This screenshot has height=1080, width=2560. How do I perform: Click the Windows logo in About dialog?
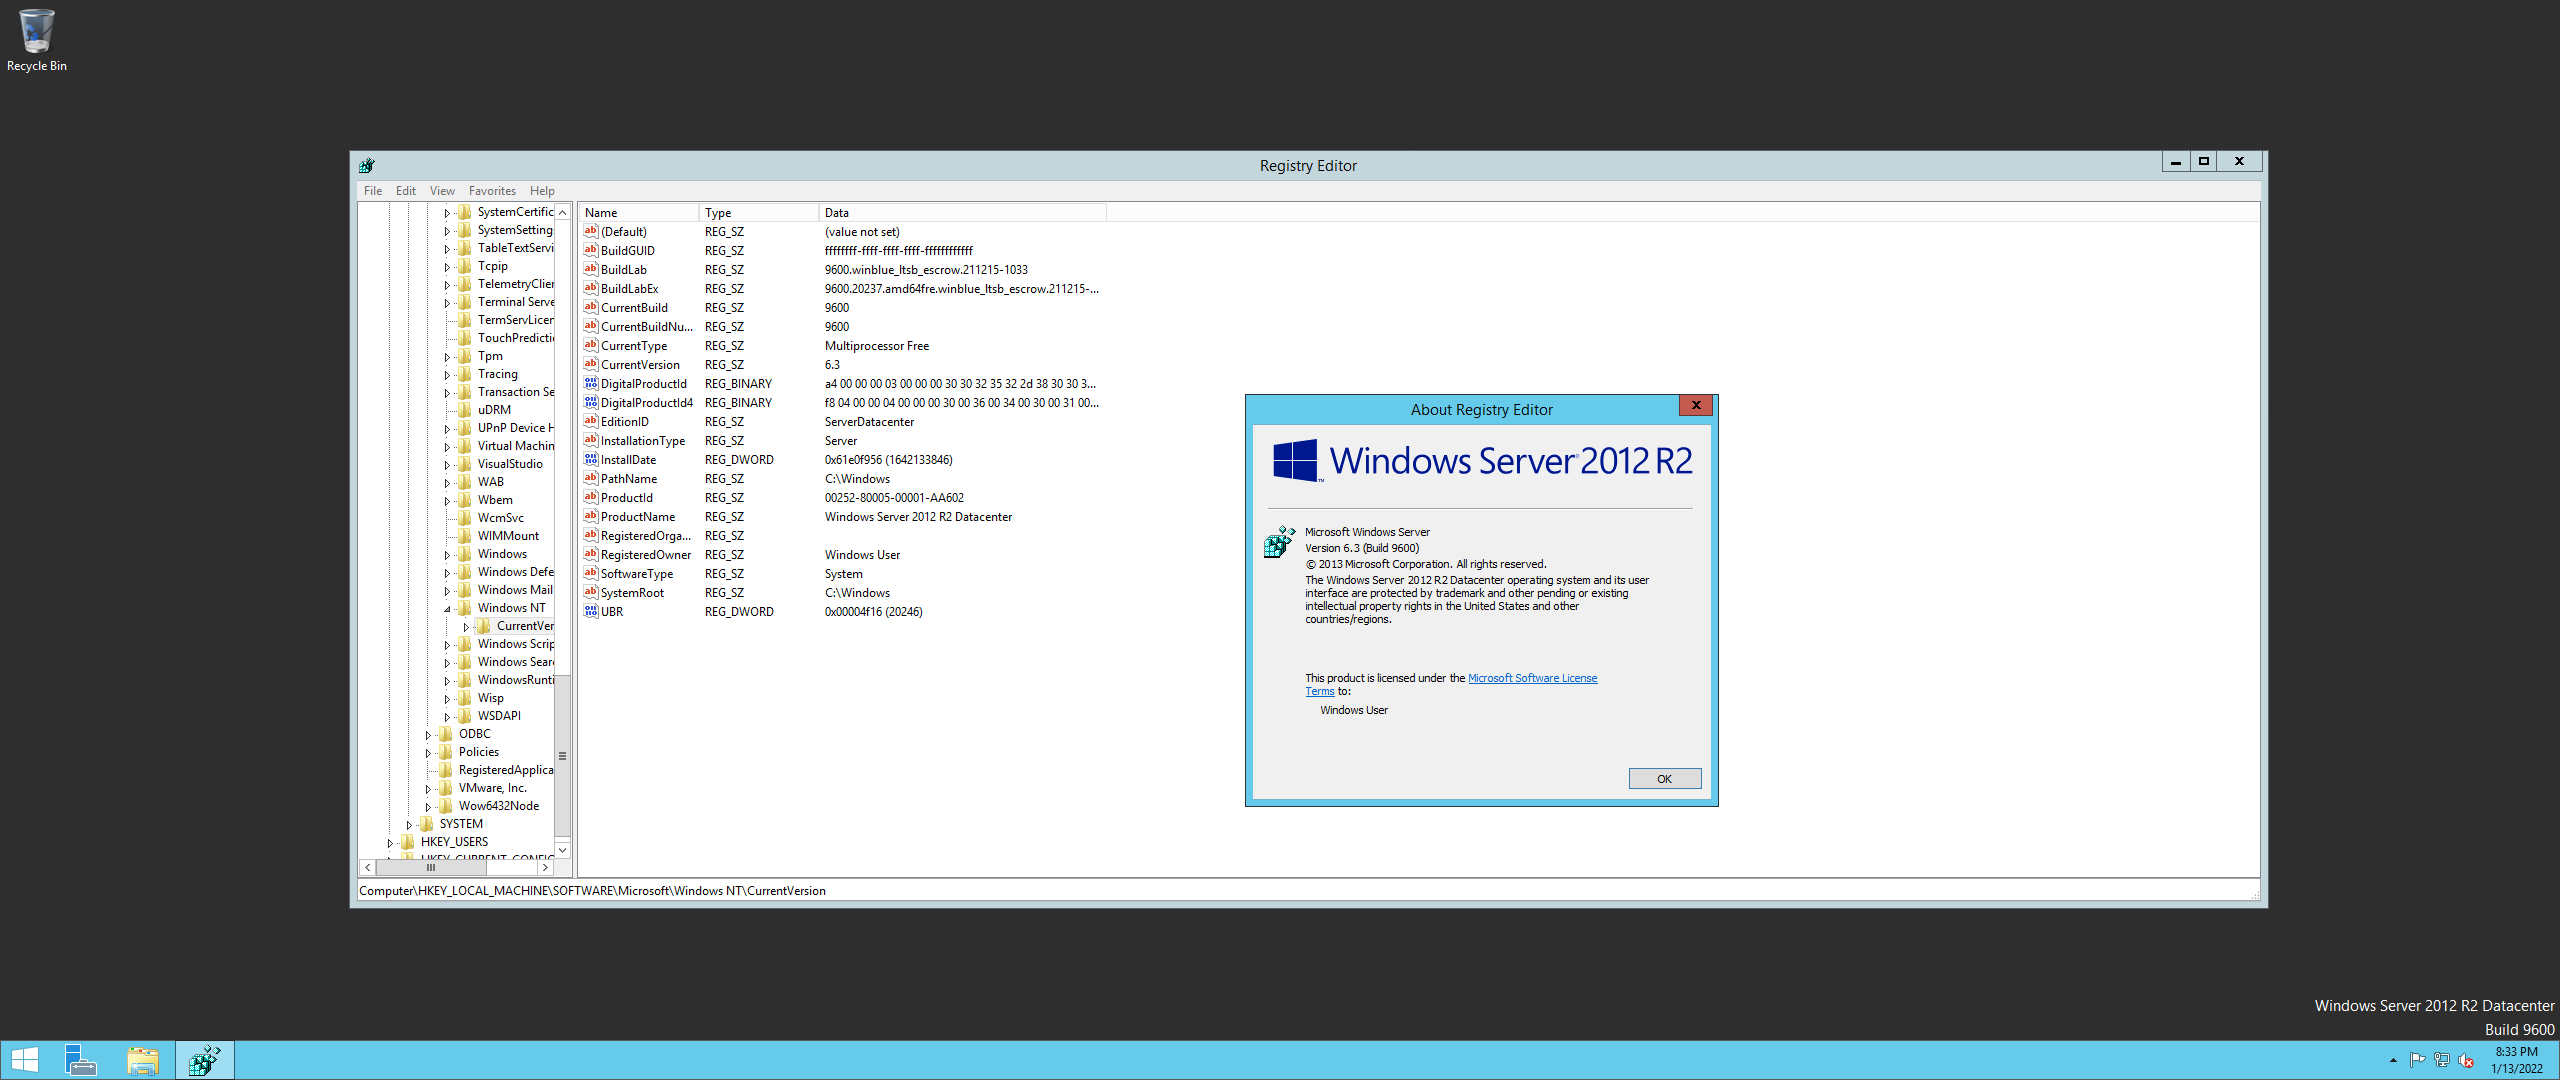pyautogui.click(x=1296, y=461)
